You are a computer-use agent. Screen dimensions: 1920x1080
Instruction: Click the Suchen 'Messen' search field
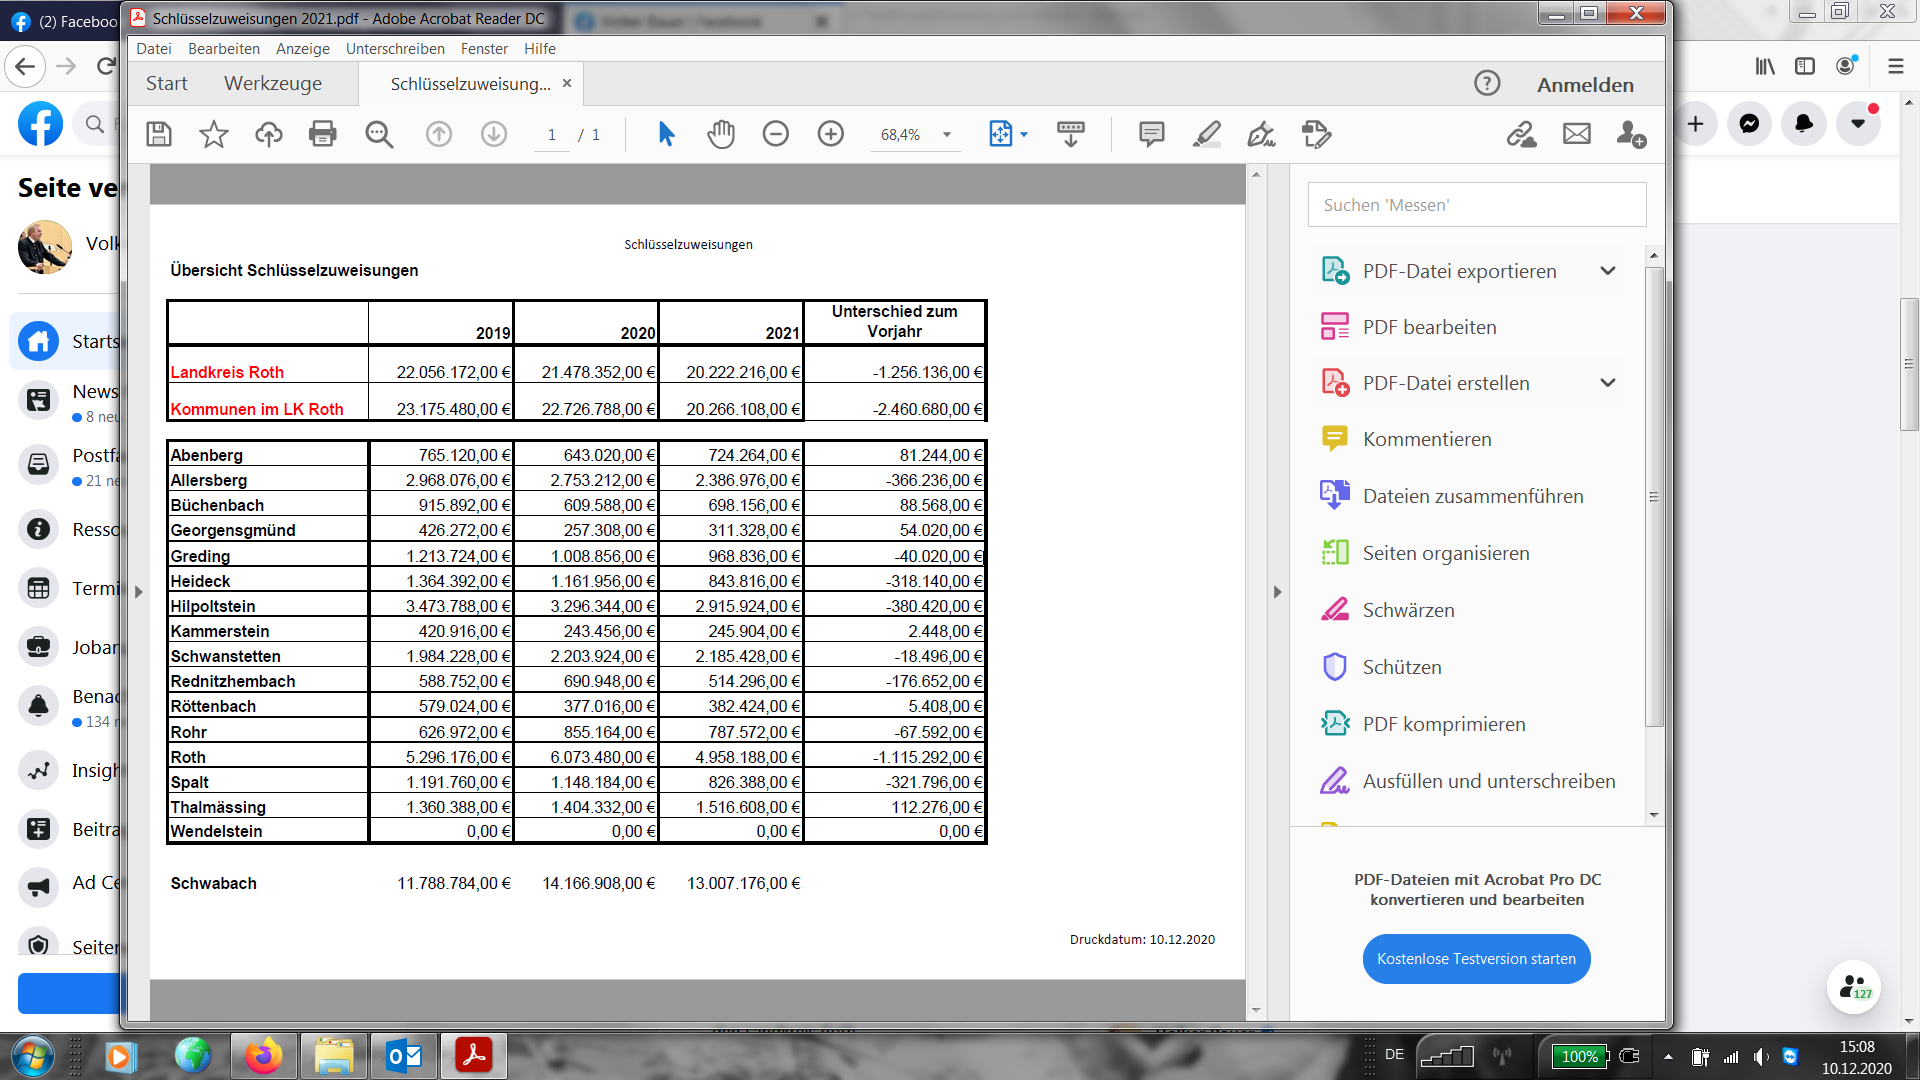1477,205
